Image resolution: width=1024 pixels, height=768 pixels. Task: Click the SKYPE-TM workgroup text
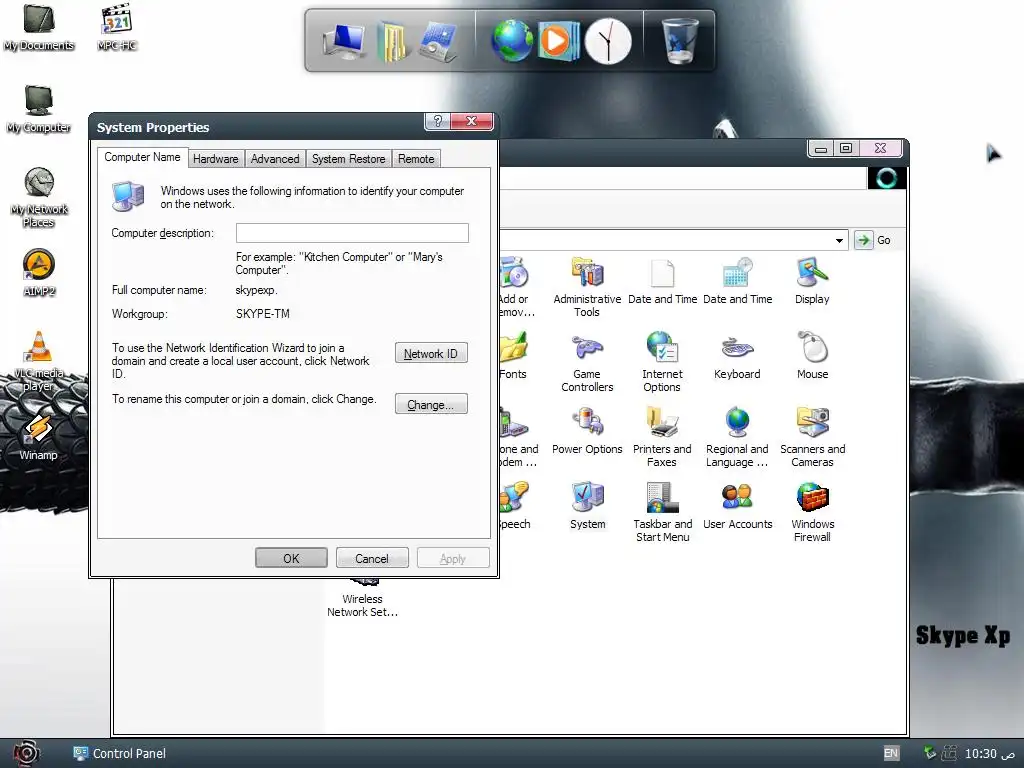pos(263,313)
